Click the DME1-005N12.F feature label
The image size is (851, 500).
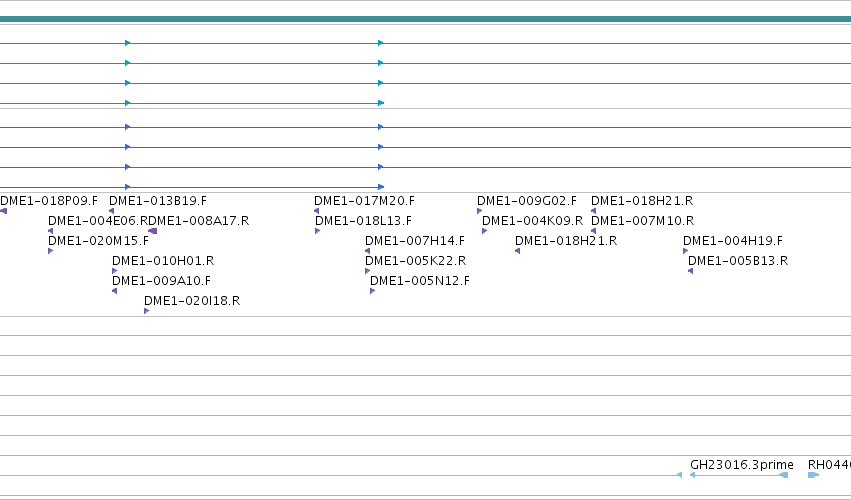[x=420, y=281]
